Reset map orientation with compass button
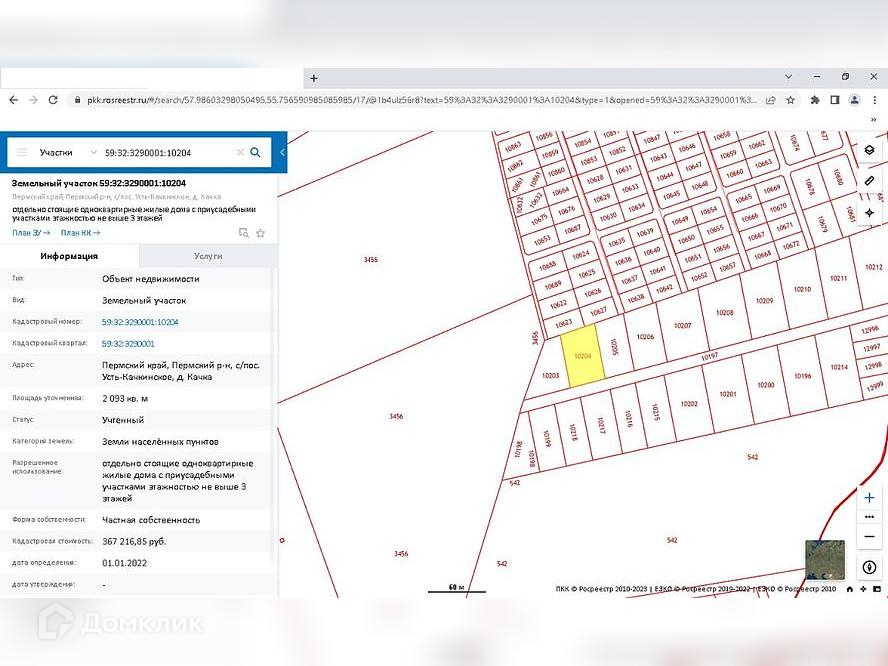Image resolution: width=888 pixels, height=666 pixels. [x=869, y=567]
